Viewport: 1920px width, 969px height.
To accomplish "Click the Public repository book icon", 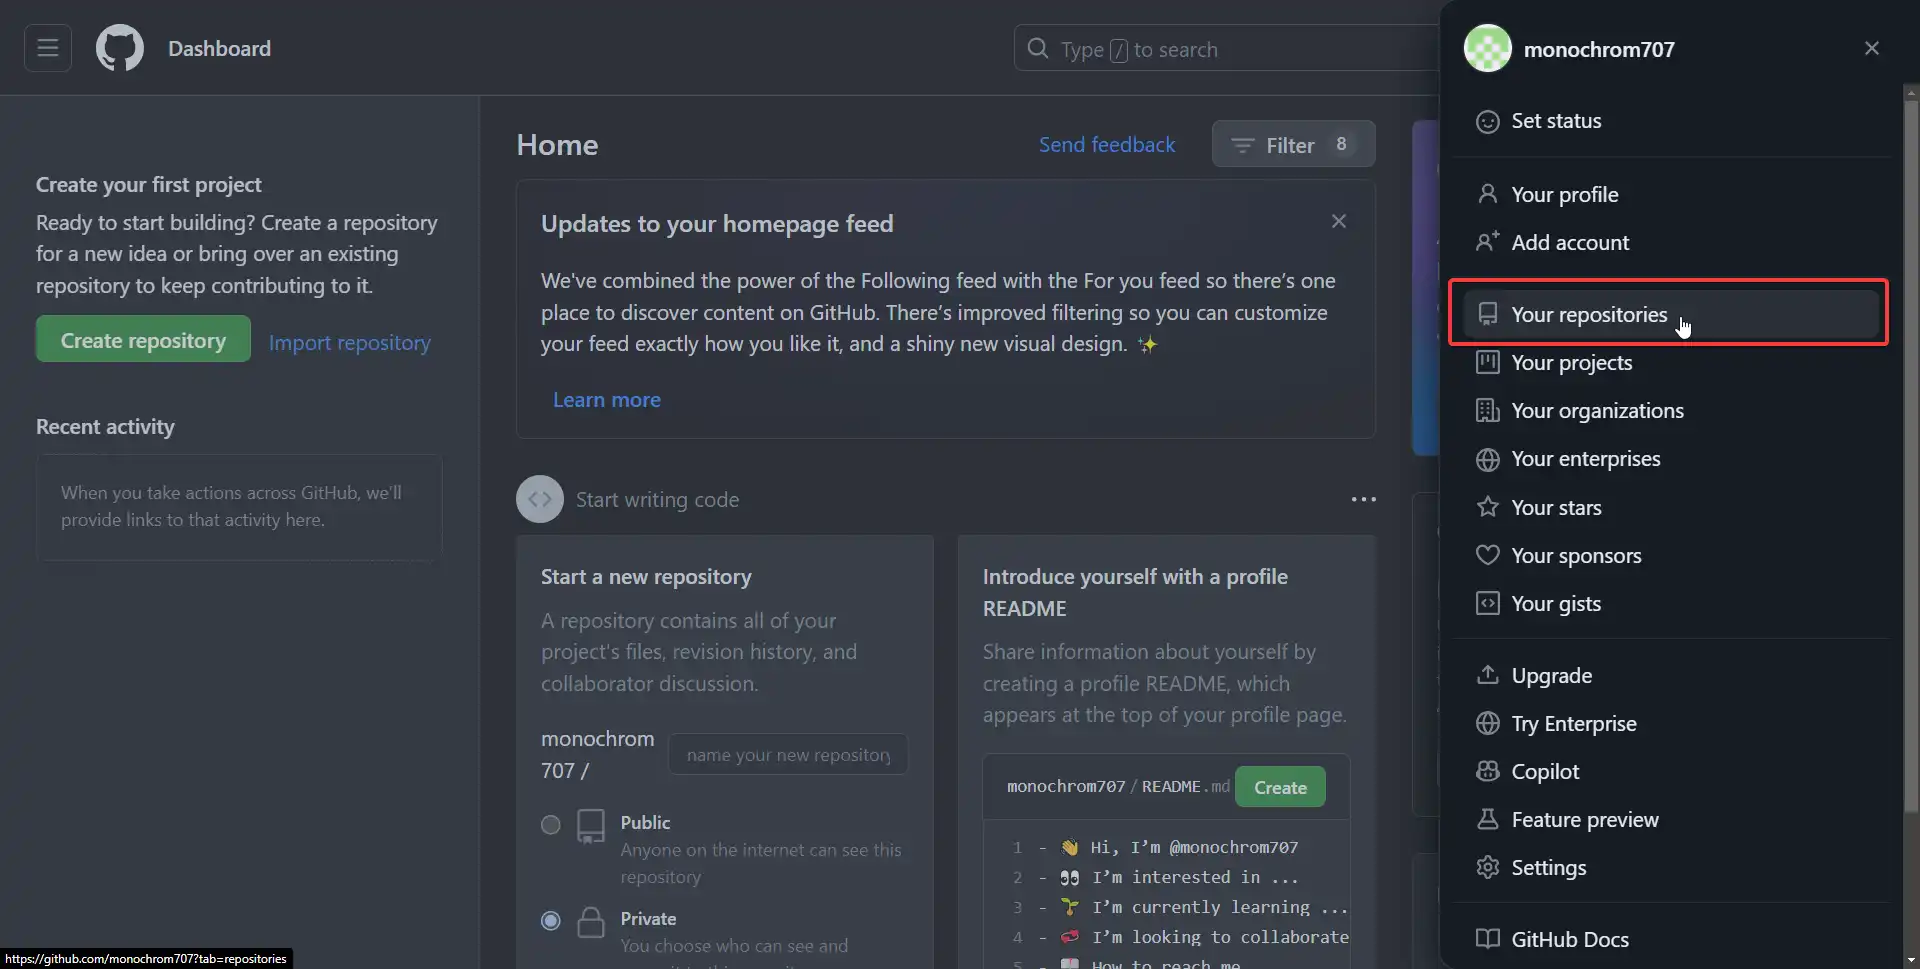I will click(591, 826).
